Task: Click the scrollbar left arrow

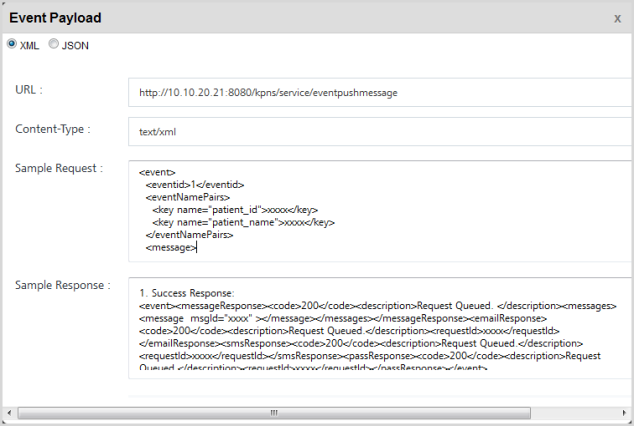Action: pos(9,413)
